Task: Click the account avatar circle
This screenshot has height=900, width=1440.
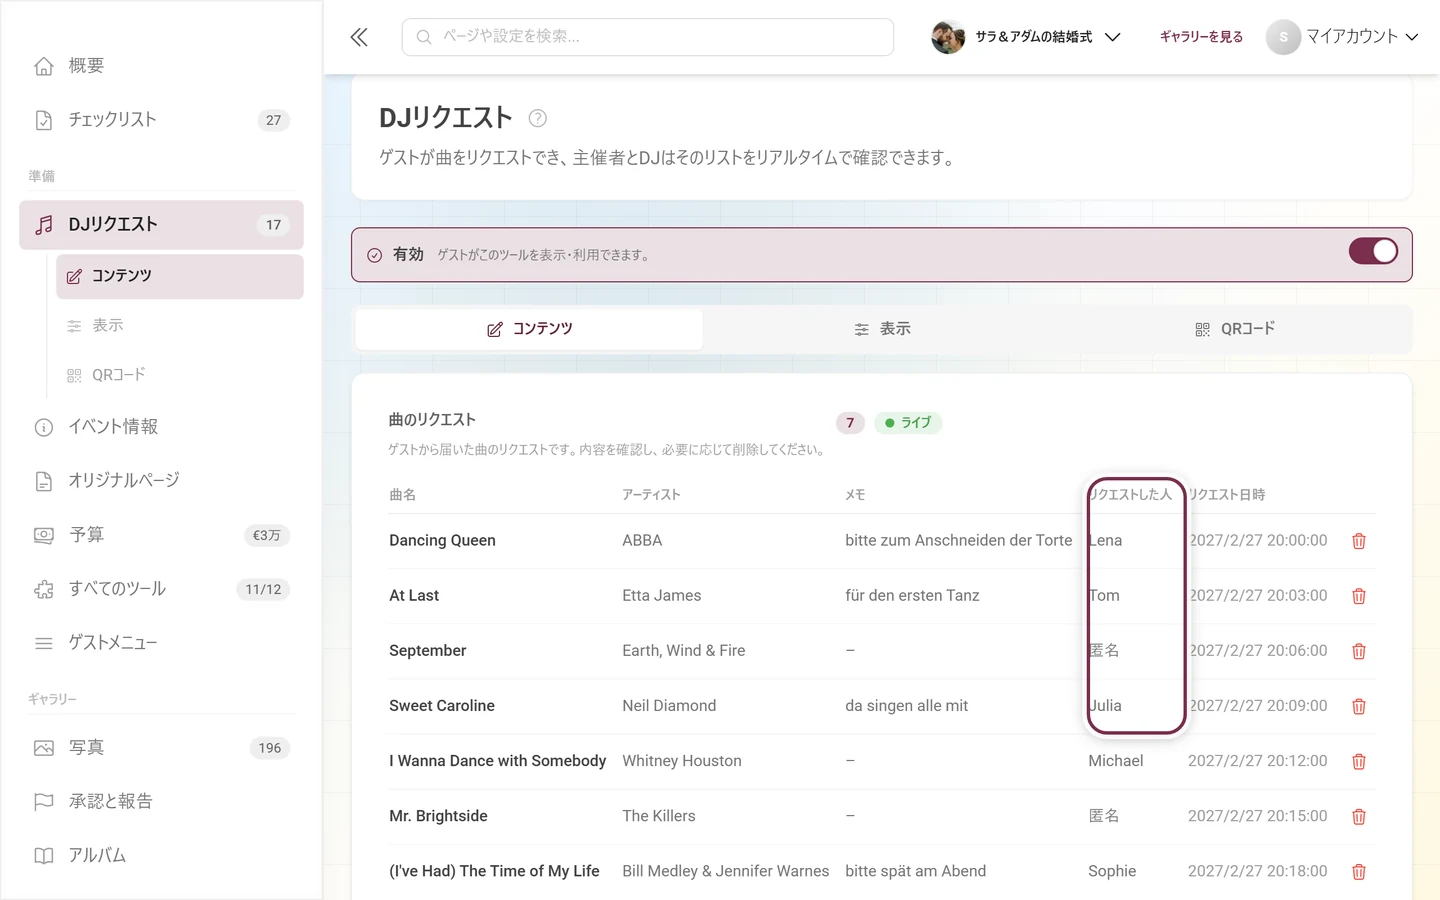Action: tap(1283, 37)
